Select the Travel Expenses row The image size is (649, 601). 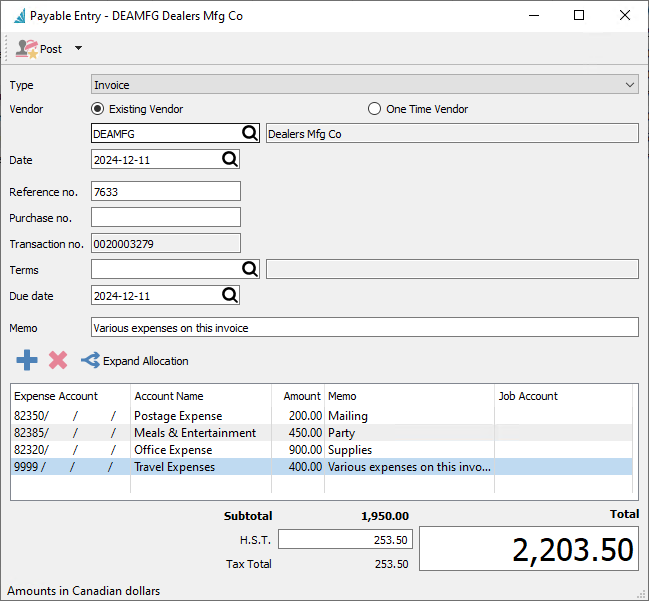point(322,466)
